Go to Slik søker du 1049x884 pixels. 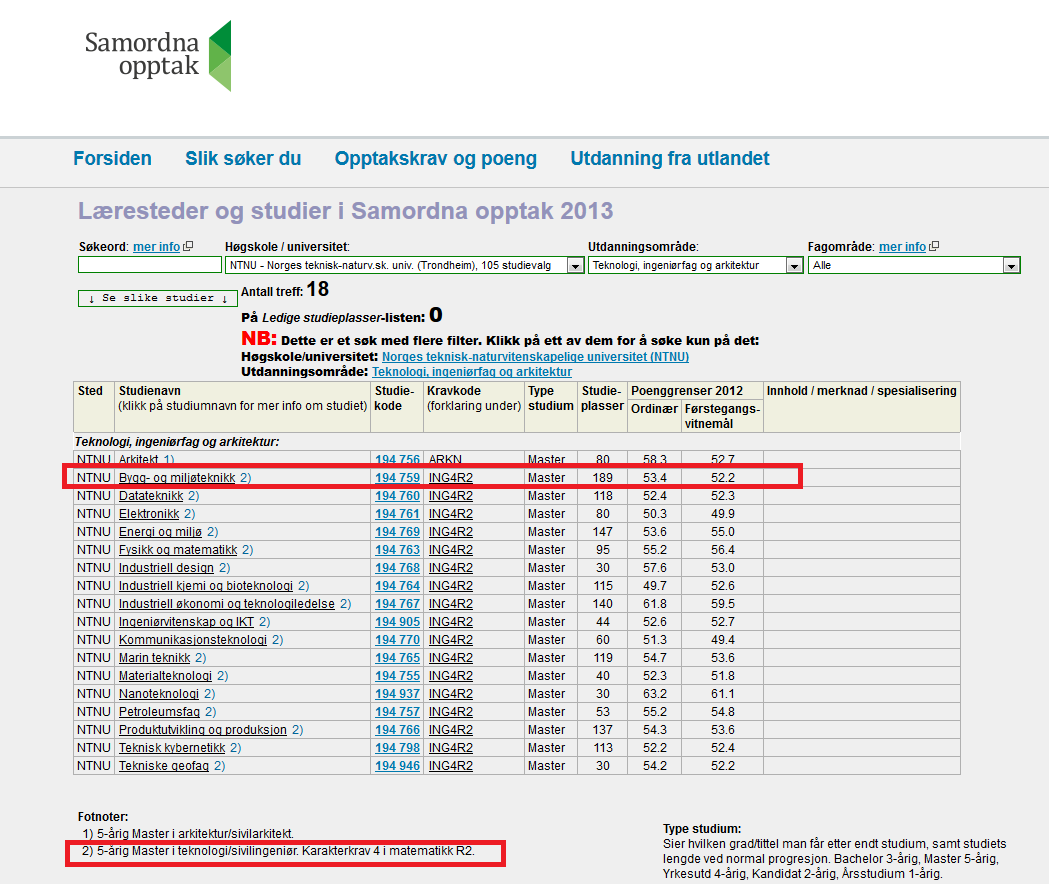click(243, 159)
